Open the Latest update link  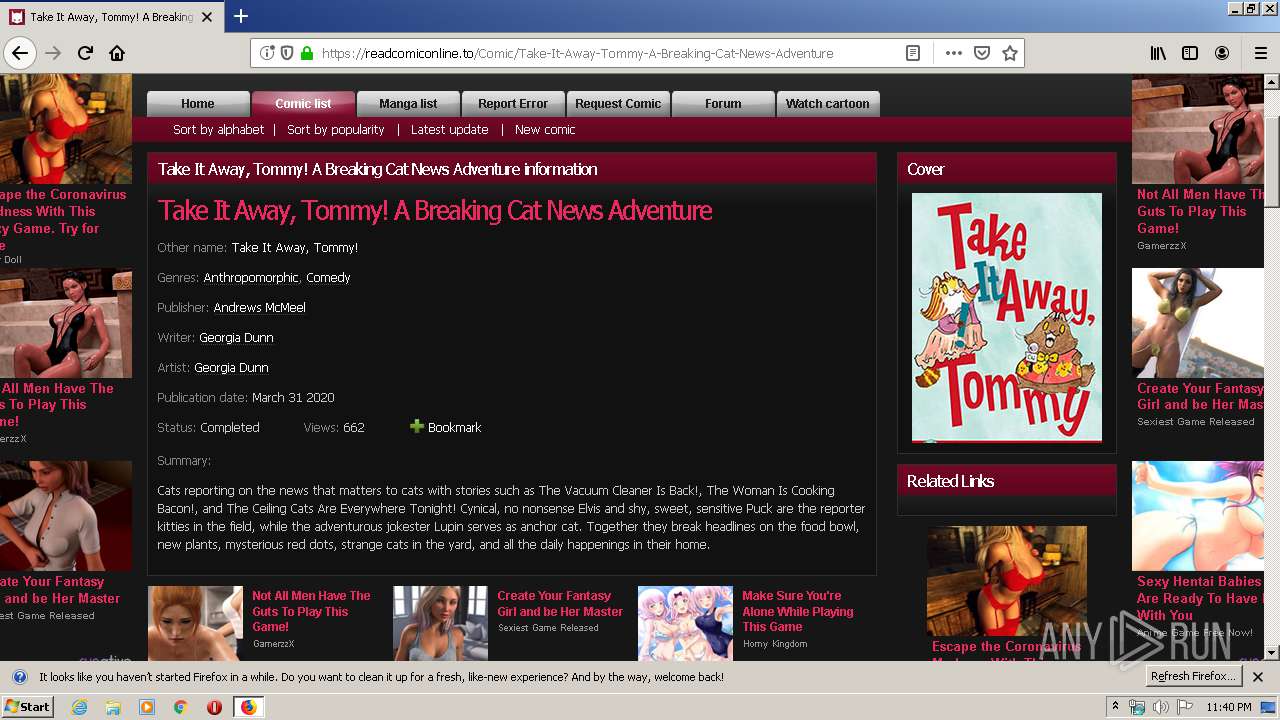click(450, 130)
